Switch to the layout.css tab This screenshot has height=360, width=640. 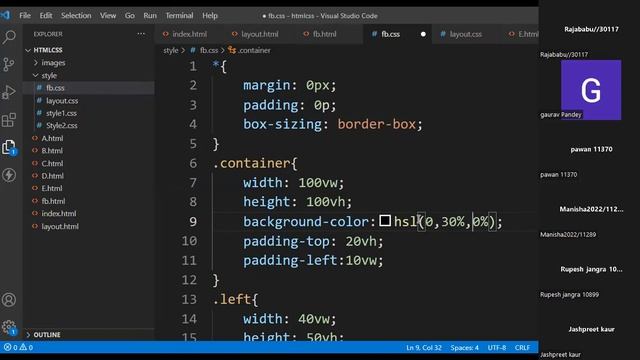pyautogui.click(x=465, y=34)
